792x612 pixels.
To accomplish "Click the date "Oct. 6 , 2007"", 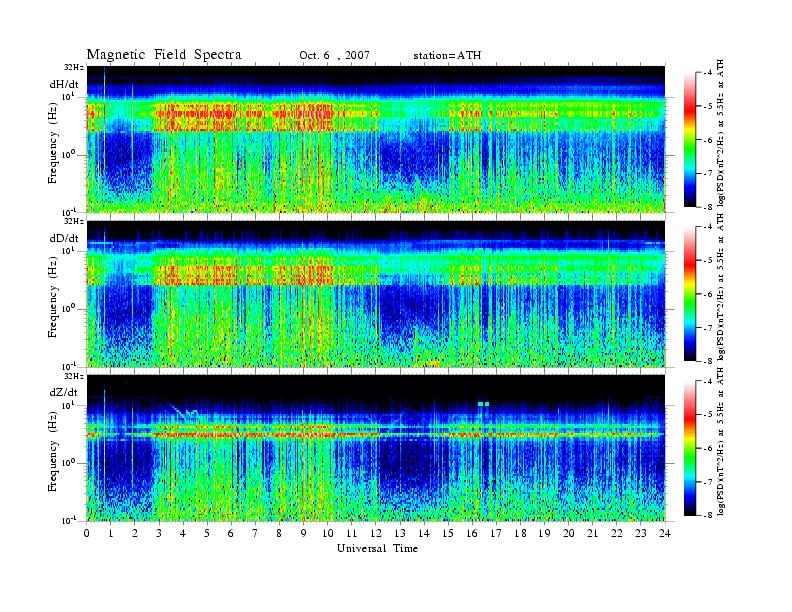I will (x=334, y=56).
